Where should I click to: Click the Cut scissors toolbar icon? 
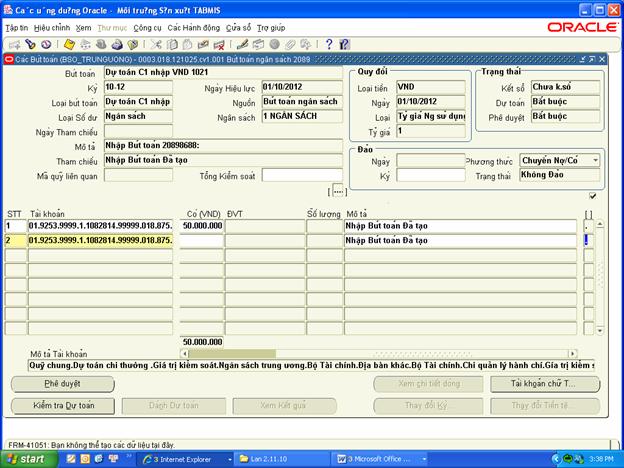[156, 45]
